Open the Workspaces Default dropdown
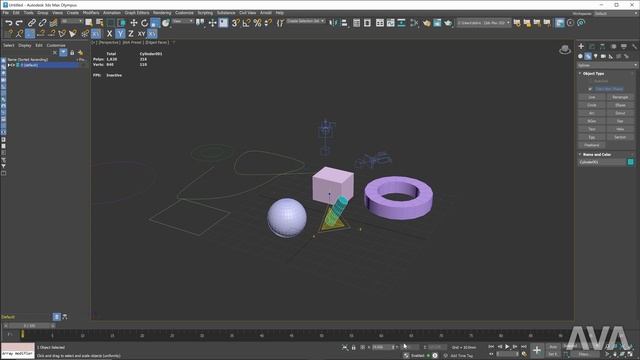 pos(616,13)
